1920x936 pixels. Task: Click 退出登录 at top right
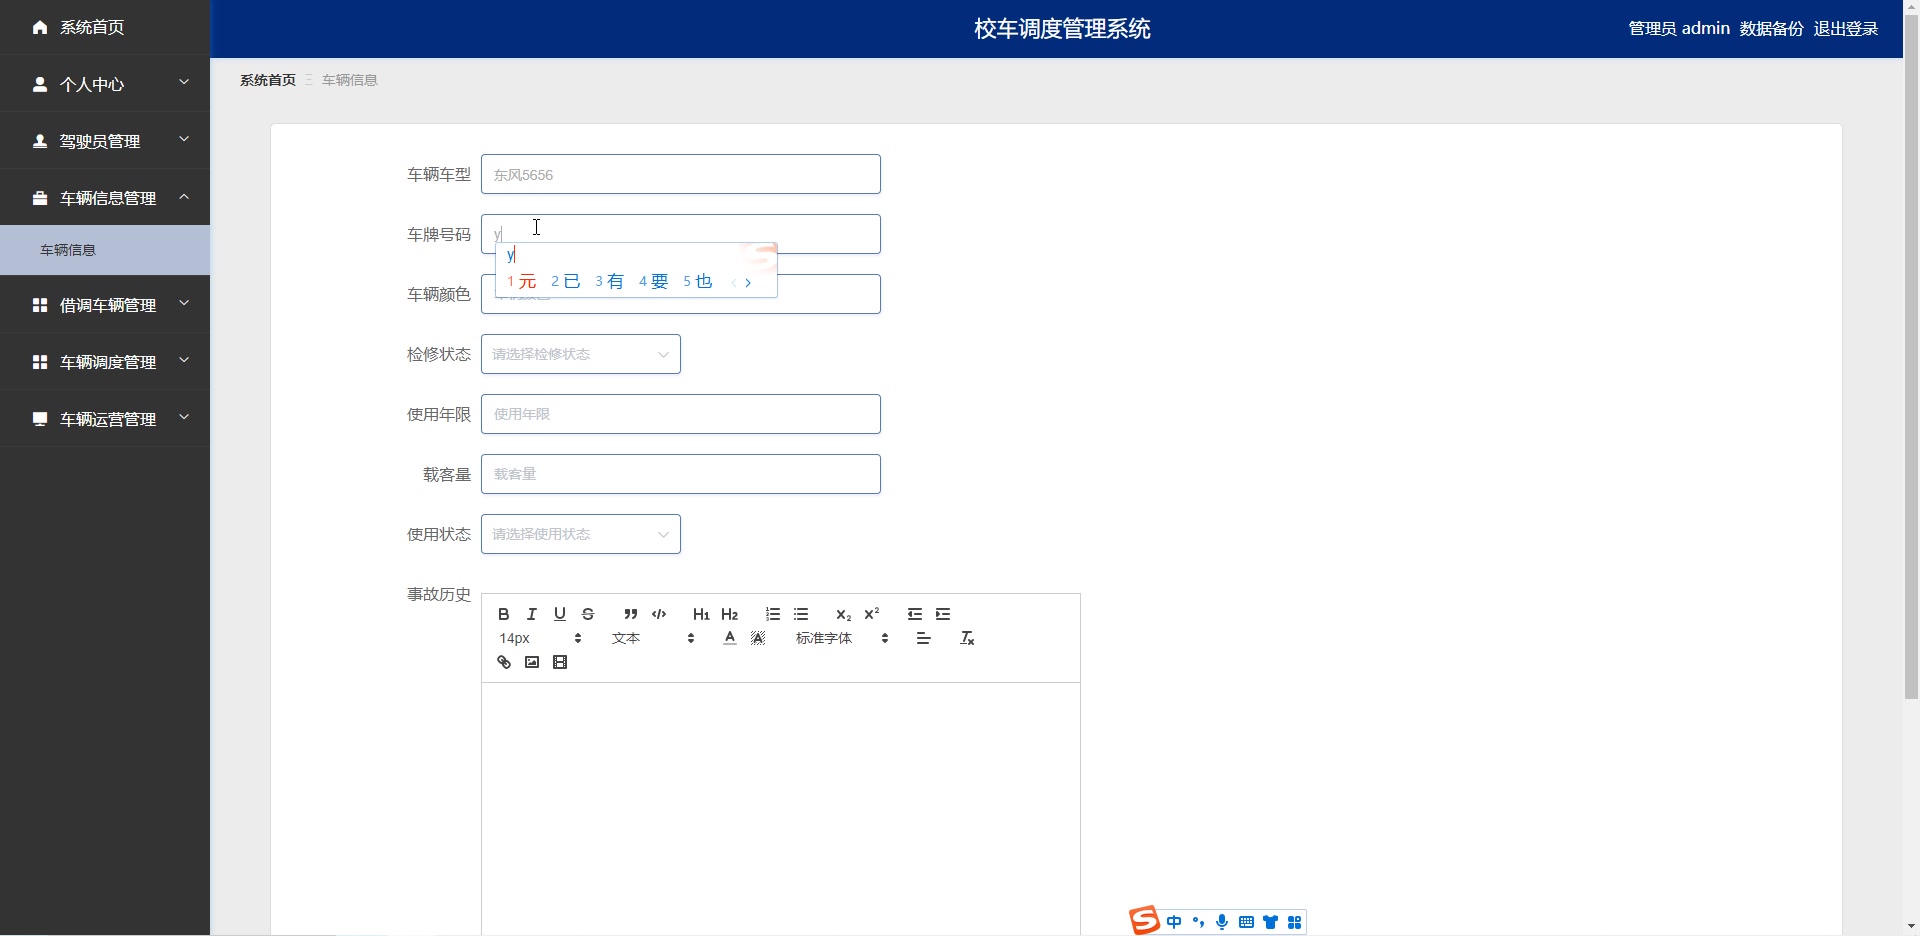[1846, 28]
